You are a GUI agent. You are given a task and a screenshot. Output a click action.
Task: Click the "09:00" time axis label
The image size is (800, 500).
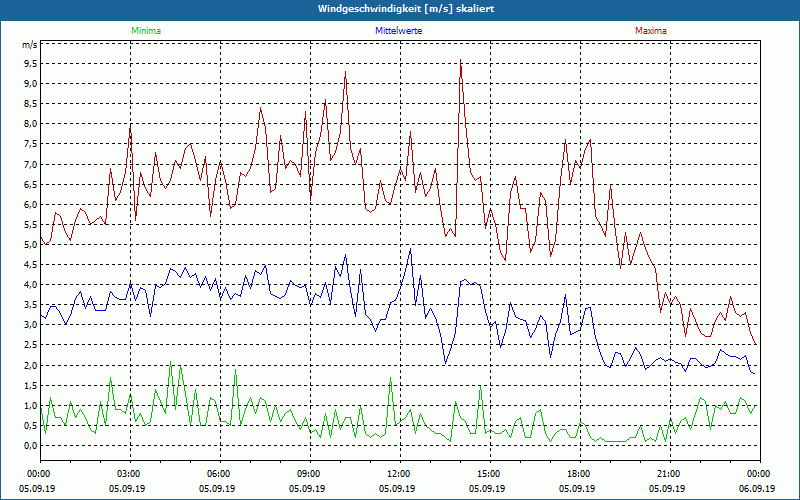pos(308,474)
